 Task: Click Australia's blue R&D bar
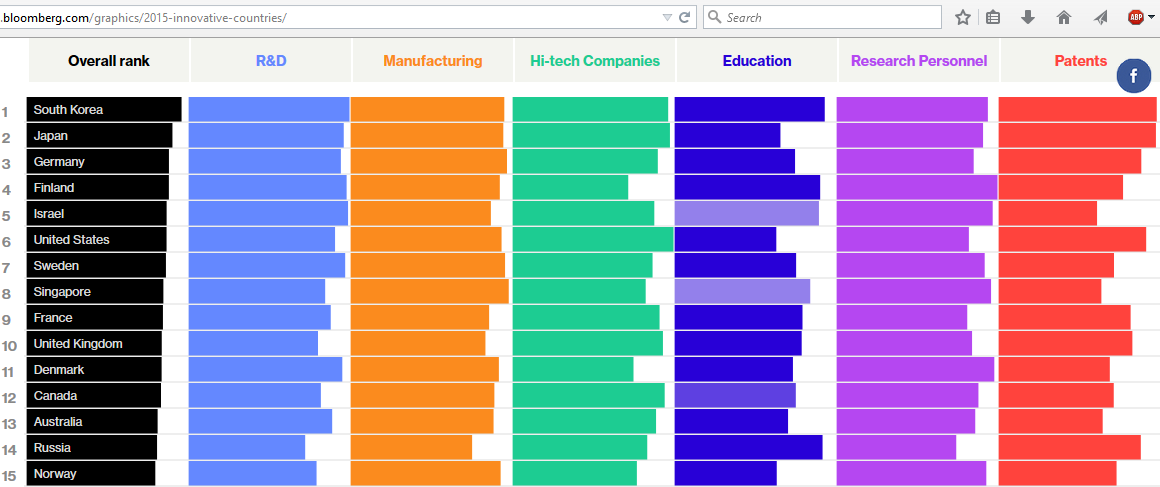(x=260, y=422)
